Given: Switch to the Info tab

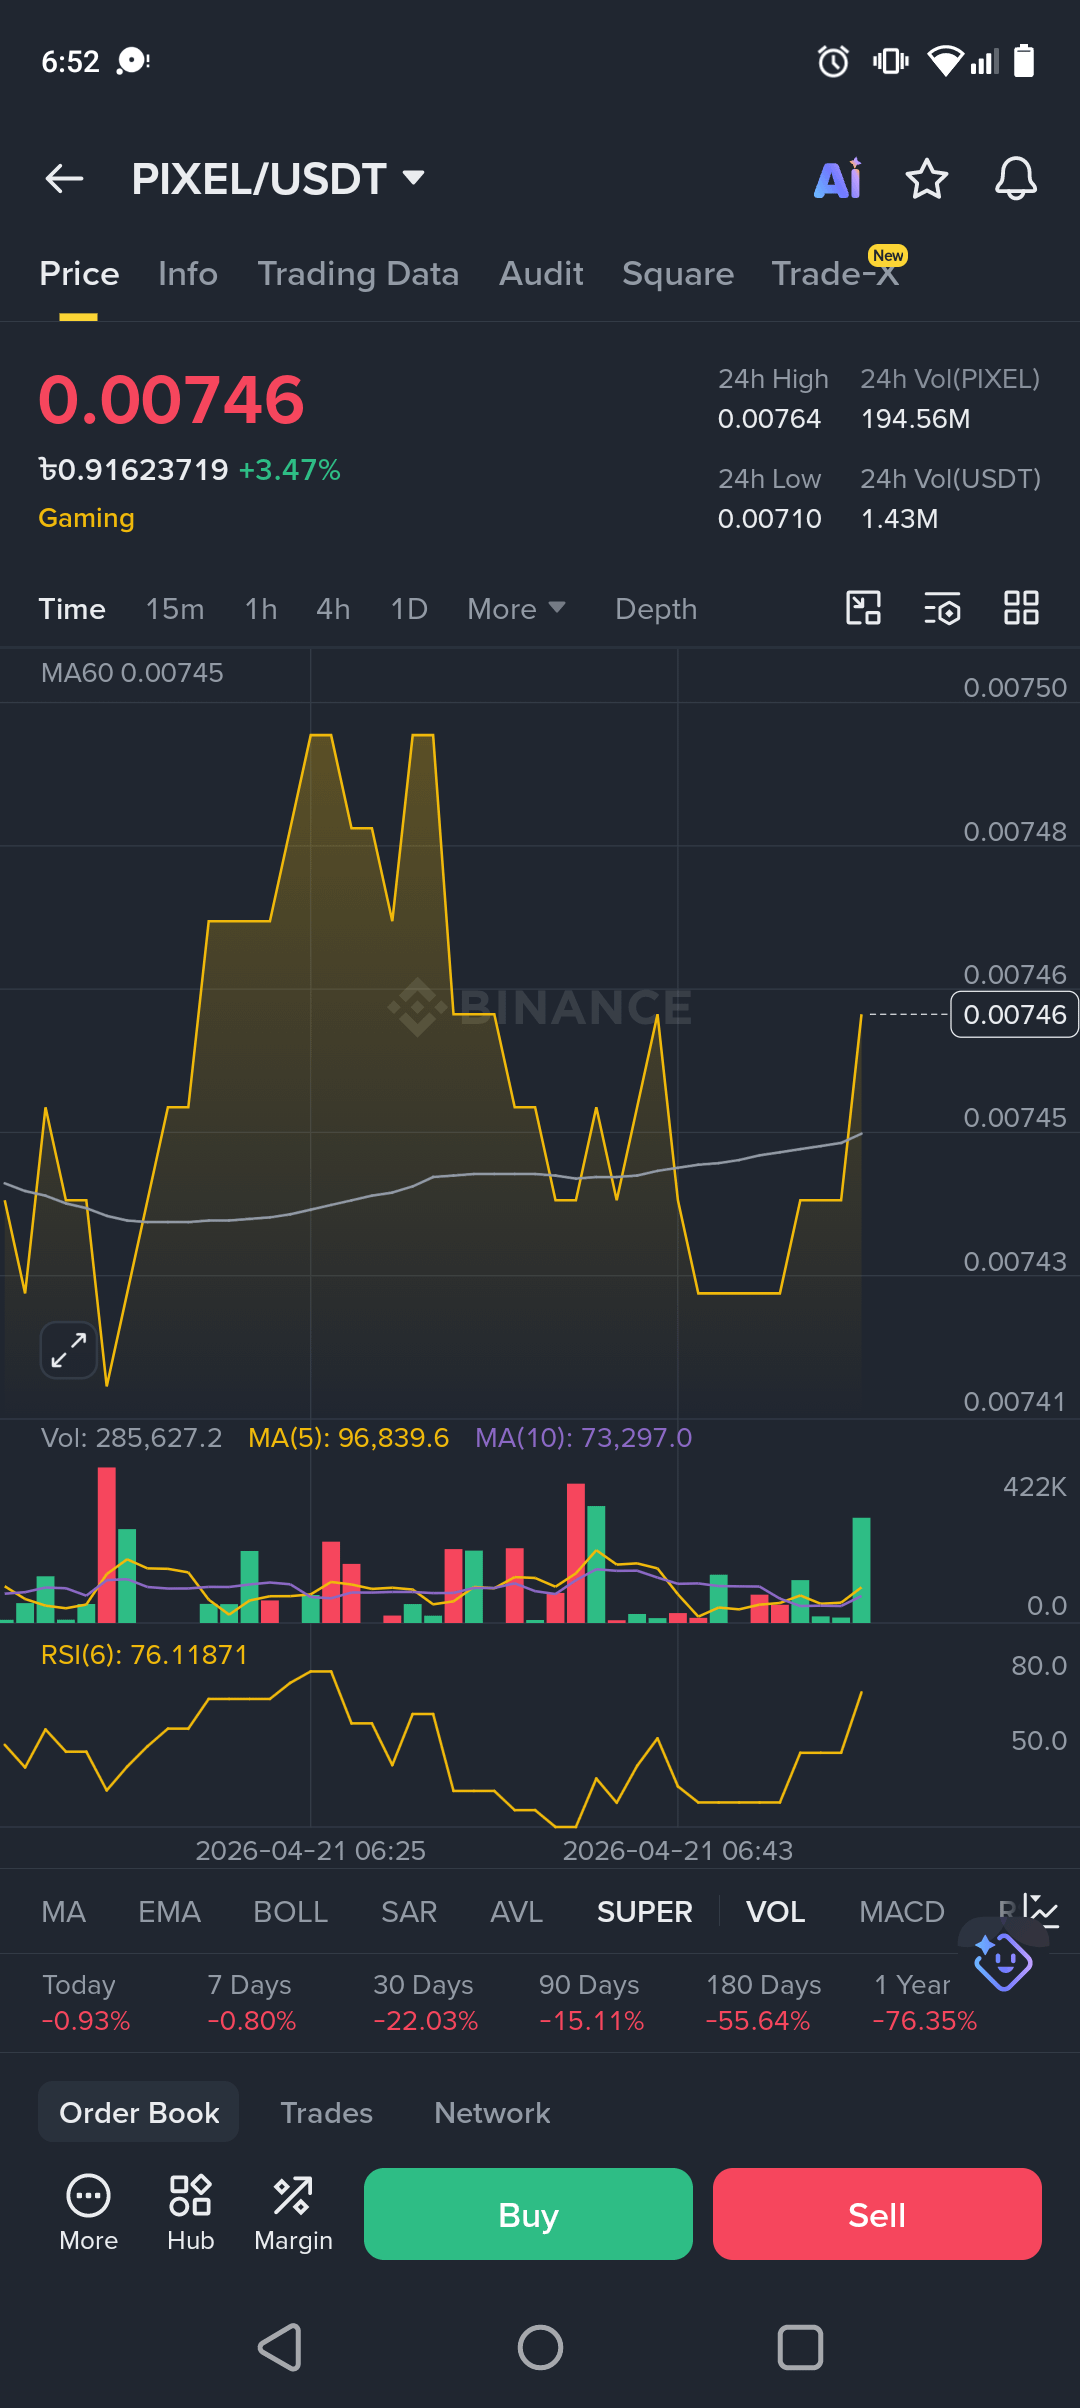Looking at the screenshot, I should point(188,273).
